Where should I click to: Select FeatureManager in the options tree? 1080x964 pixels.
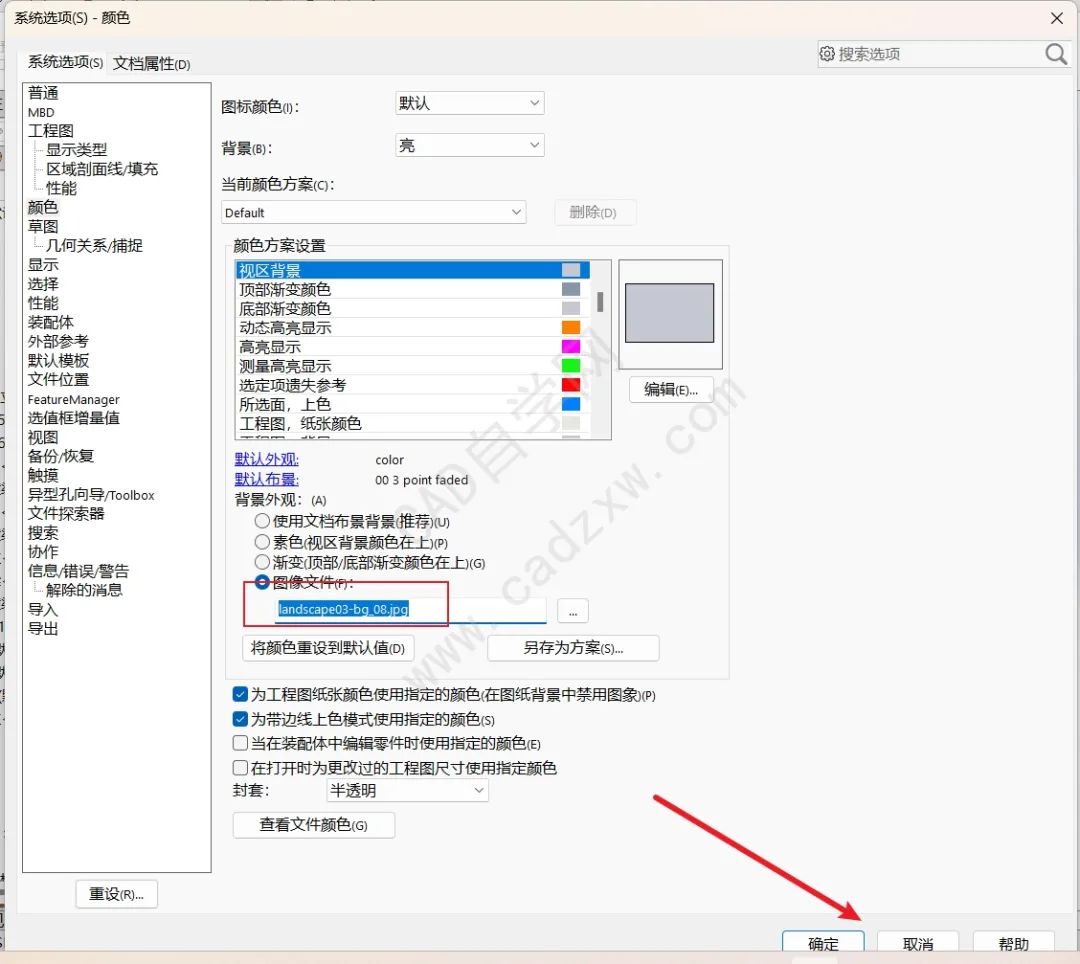74,398
